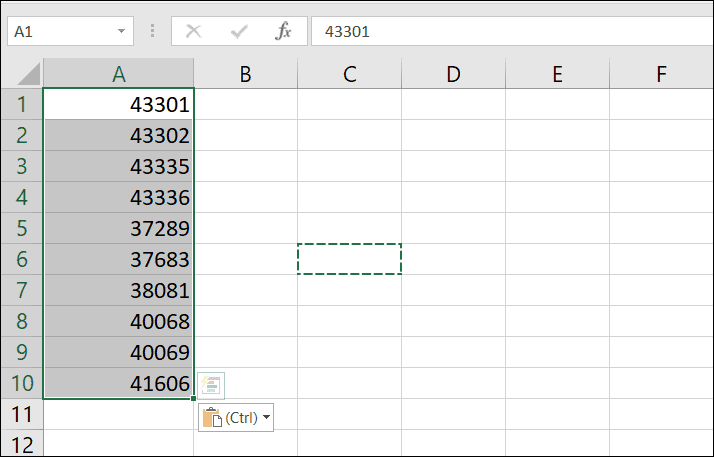Click the Cancel X icon in formula bar
This screenshot has height=457, width=714.
(194, 31)
